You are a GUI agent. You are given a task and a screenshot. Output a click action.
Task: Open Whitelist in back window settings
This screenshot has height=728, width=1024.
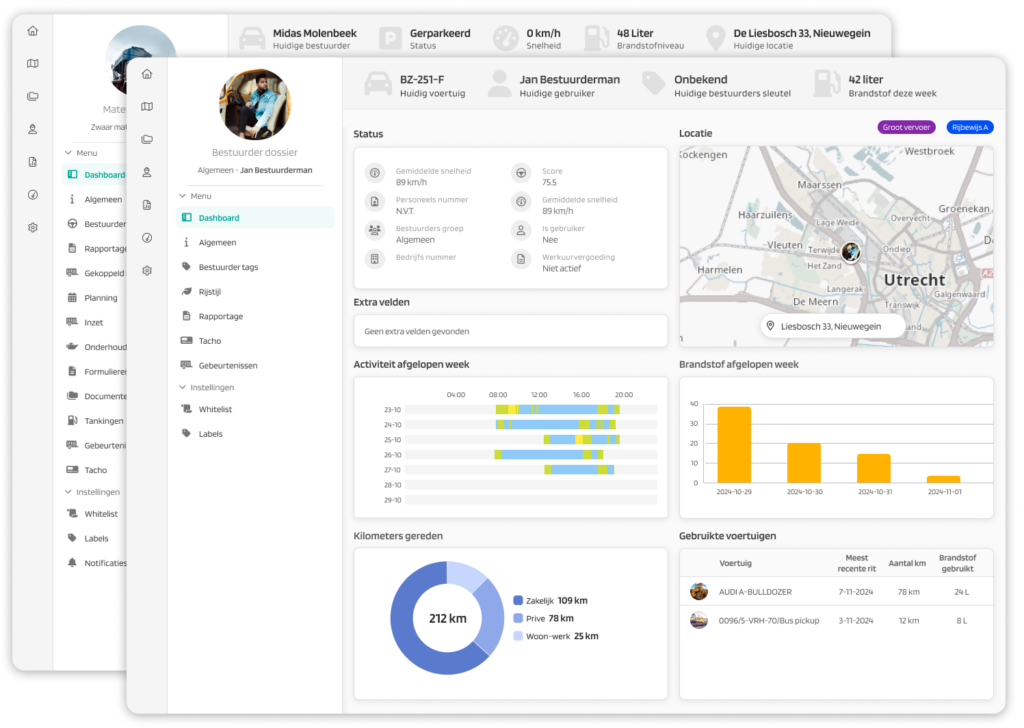[95, 514]
